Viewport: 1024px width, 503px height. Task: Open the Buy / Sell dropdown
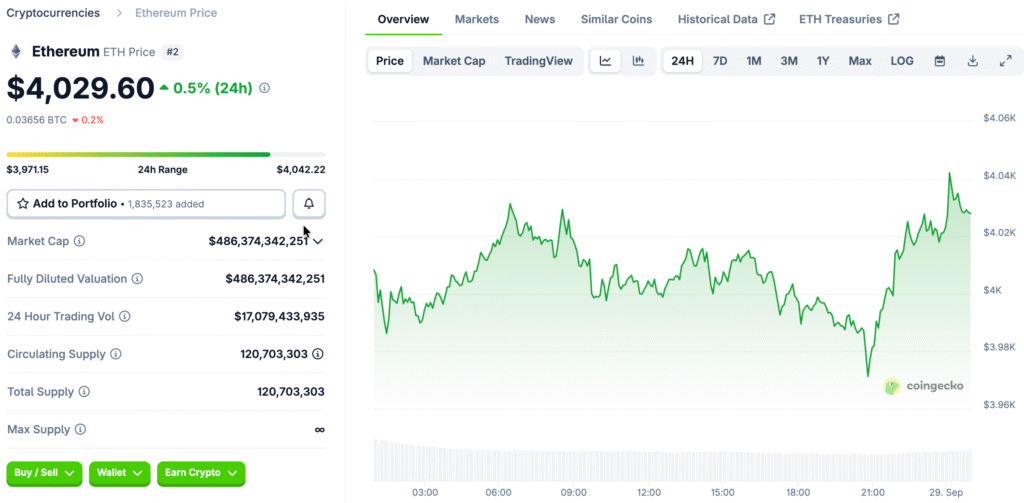point(45,472)
